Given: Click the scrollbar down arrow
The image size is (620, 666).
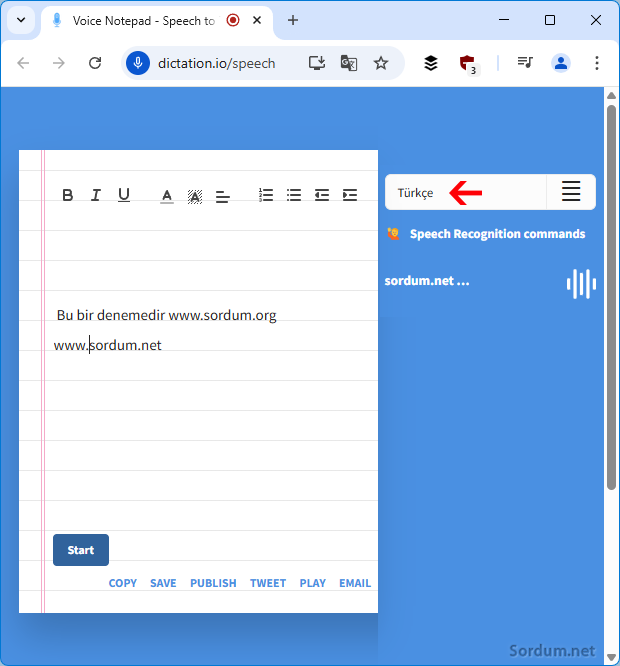Looking at the screenshot, I should [x=611, y=657].
